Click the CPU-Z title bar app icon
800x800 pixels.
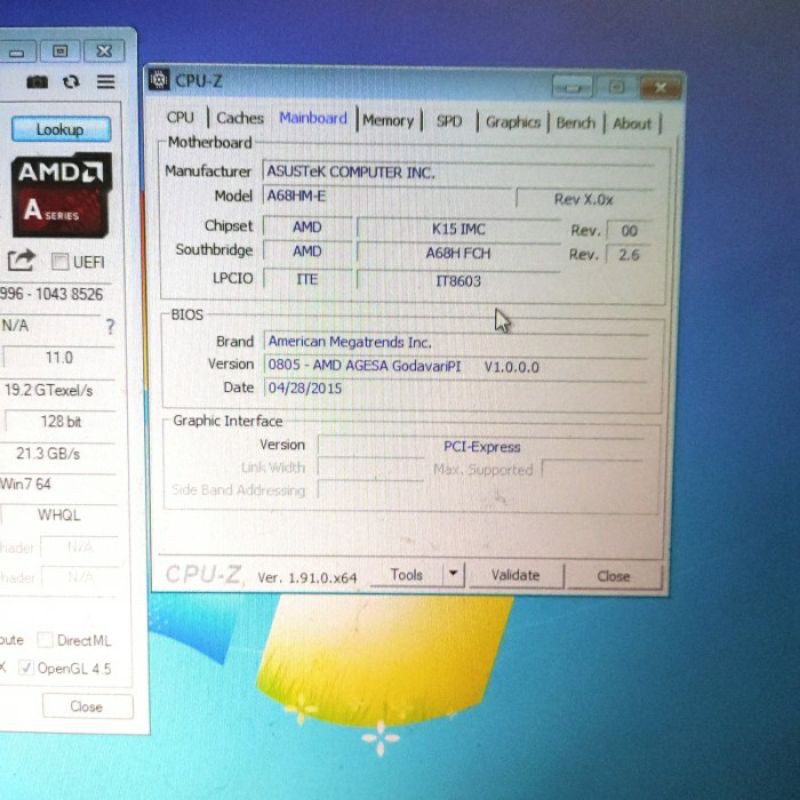[160, 80]
